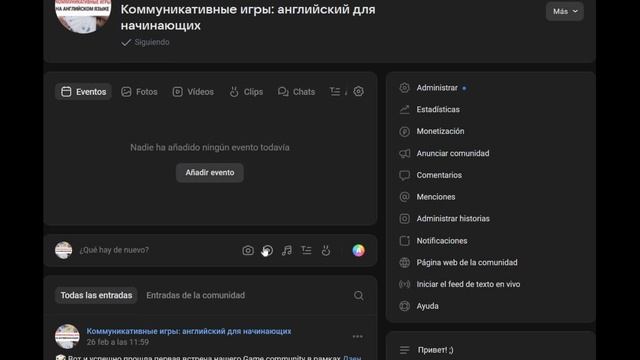Open Administrar historias in the side menu
Image resolution: width=640 pixels, height=360 pixels.
point(490,219)
